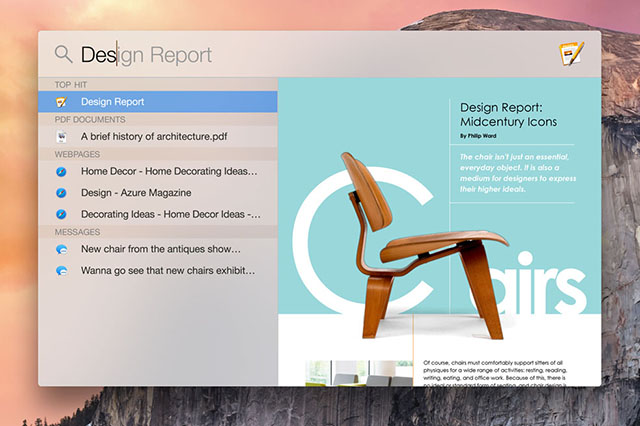Click the magnifying glass search icon
Viewport: 640px width, 426px height.
tap(63, 54)
